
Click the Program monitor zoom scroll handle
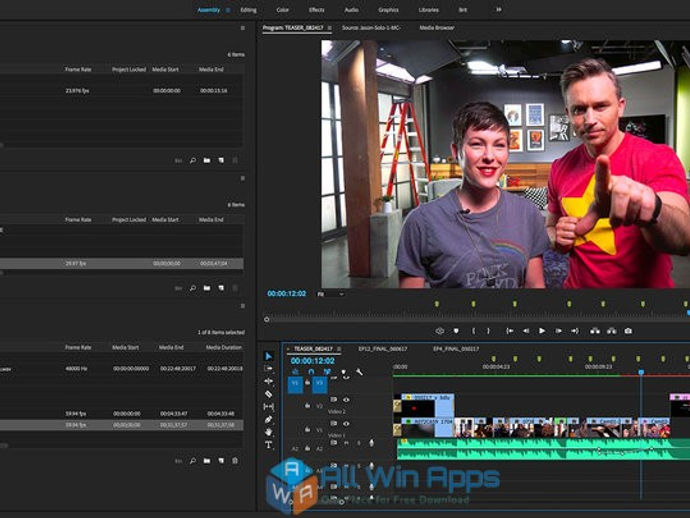(x=266, y=319)
